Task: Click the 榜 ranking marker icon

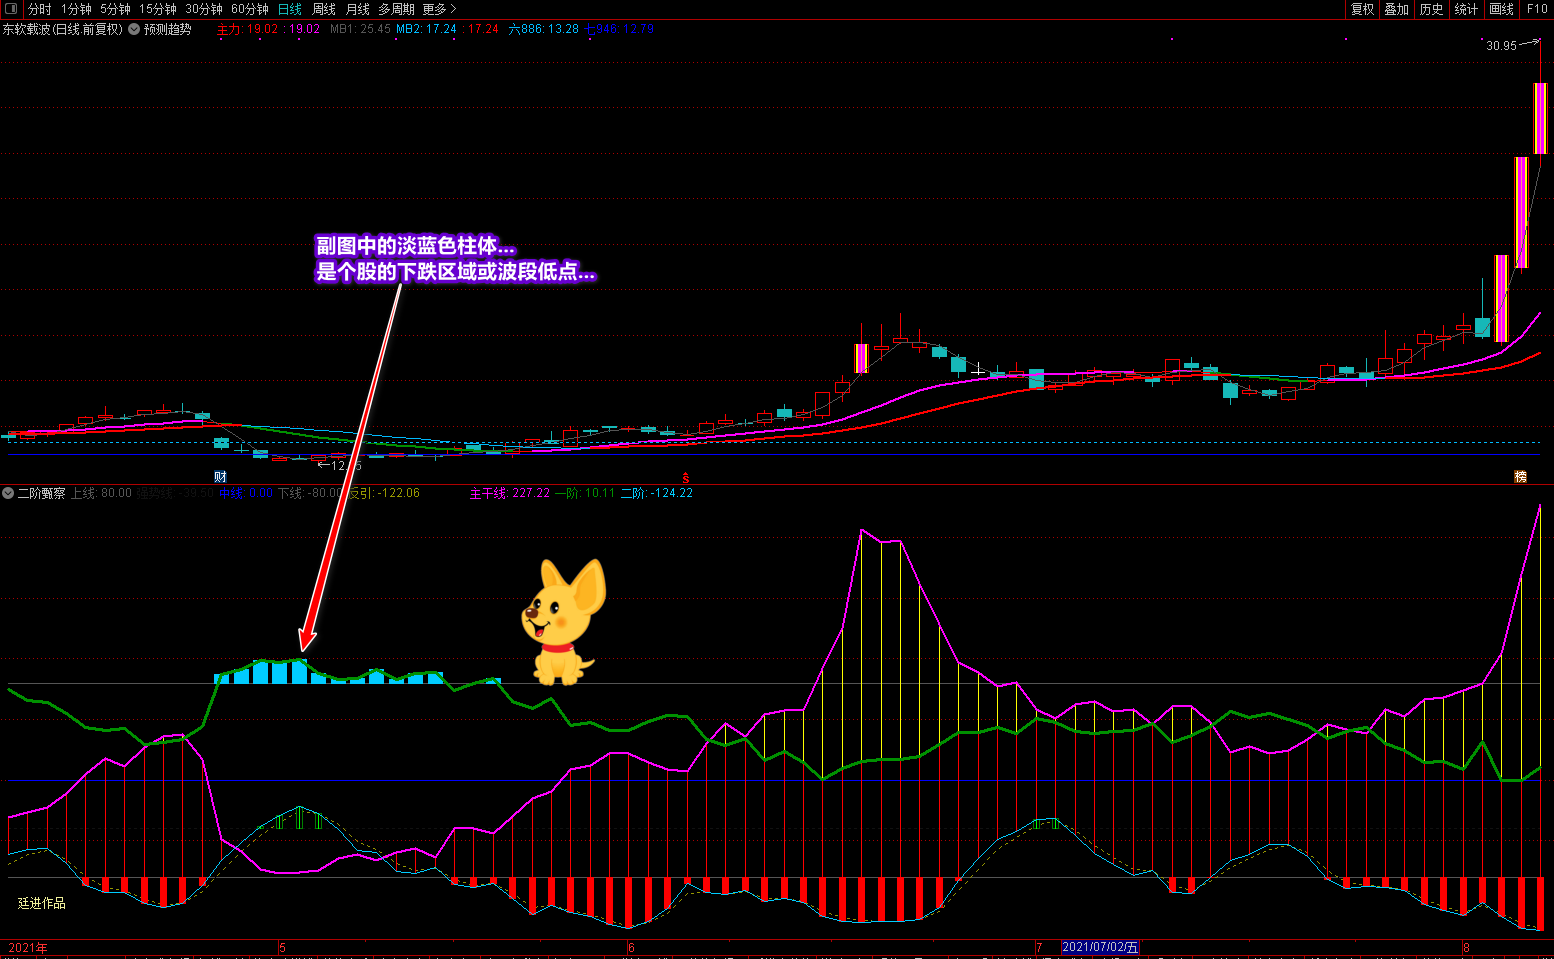Action: (1520, 477)
